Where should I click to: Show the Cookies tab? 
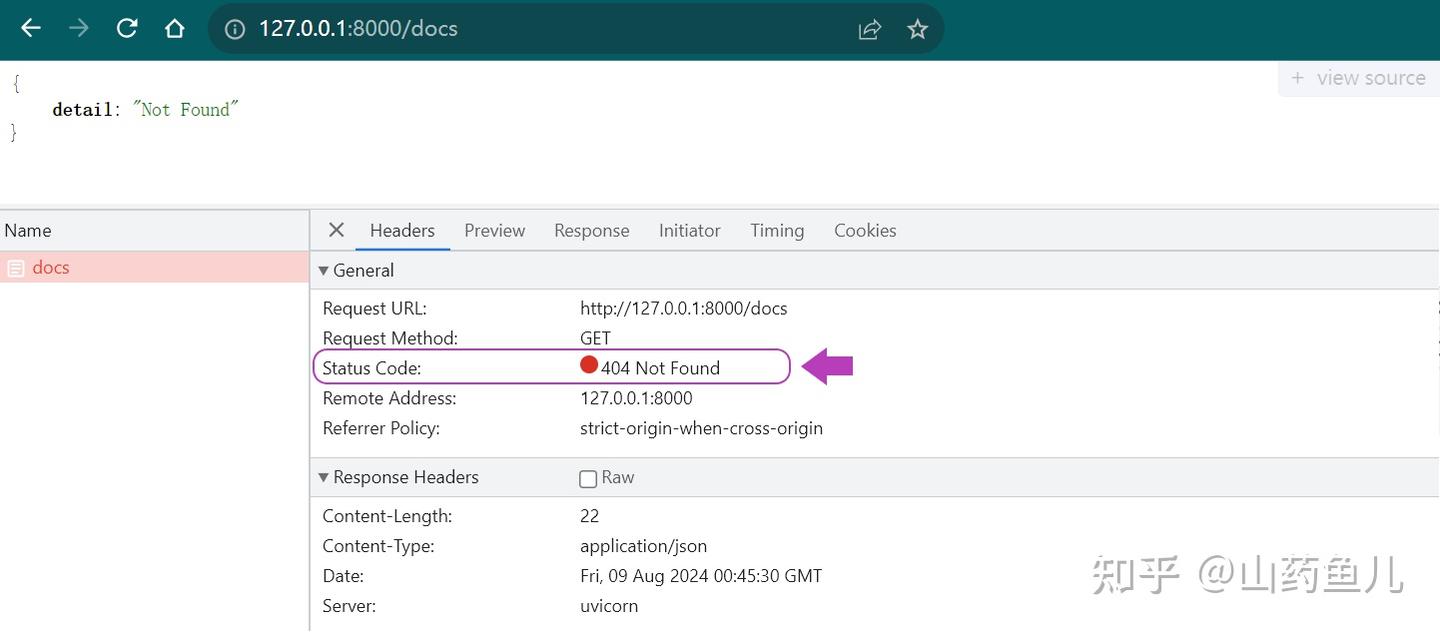point(865,230)
